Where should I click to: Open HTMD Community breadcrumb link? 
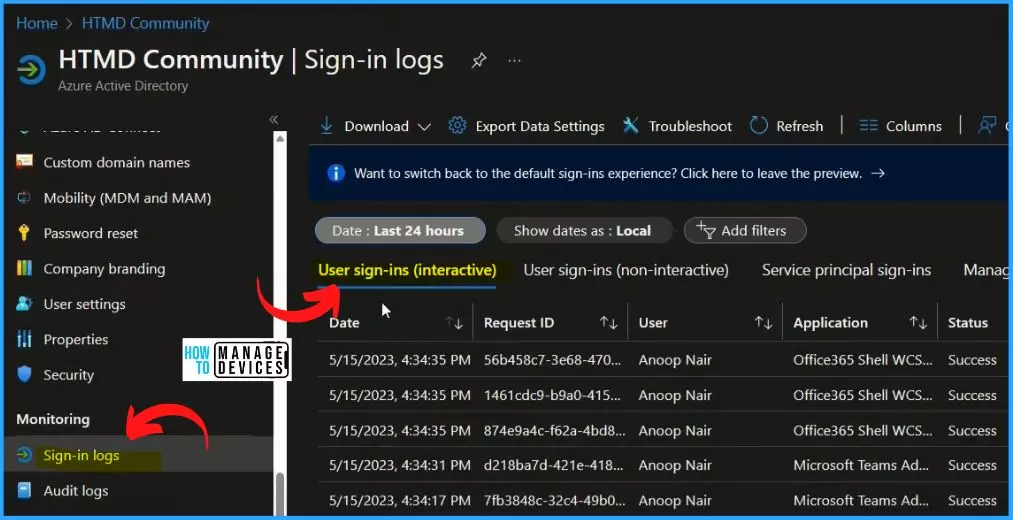point(145,23)
